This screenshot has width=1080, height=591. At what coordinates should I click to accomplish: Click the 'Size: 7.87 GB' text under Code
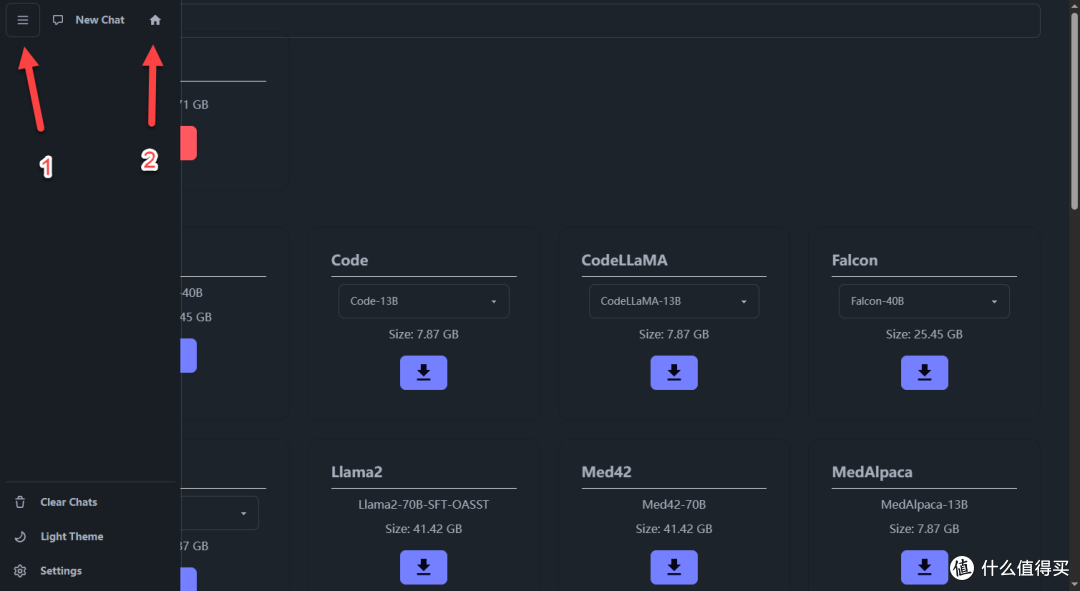(x=424, y=334)
